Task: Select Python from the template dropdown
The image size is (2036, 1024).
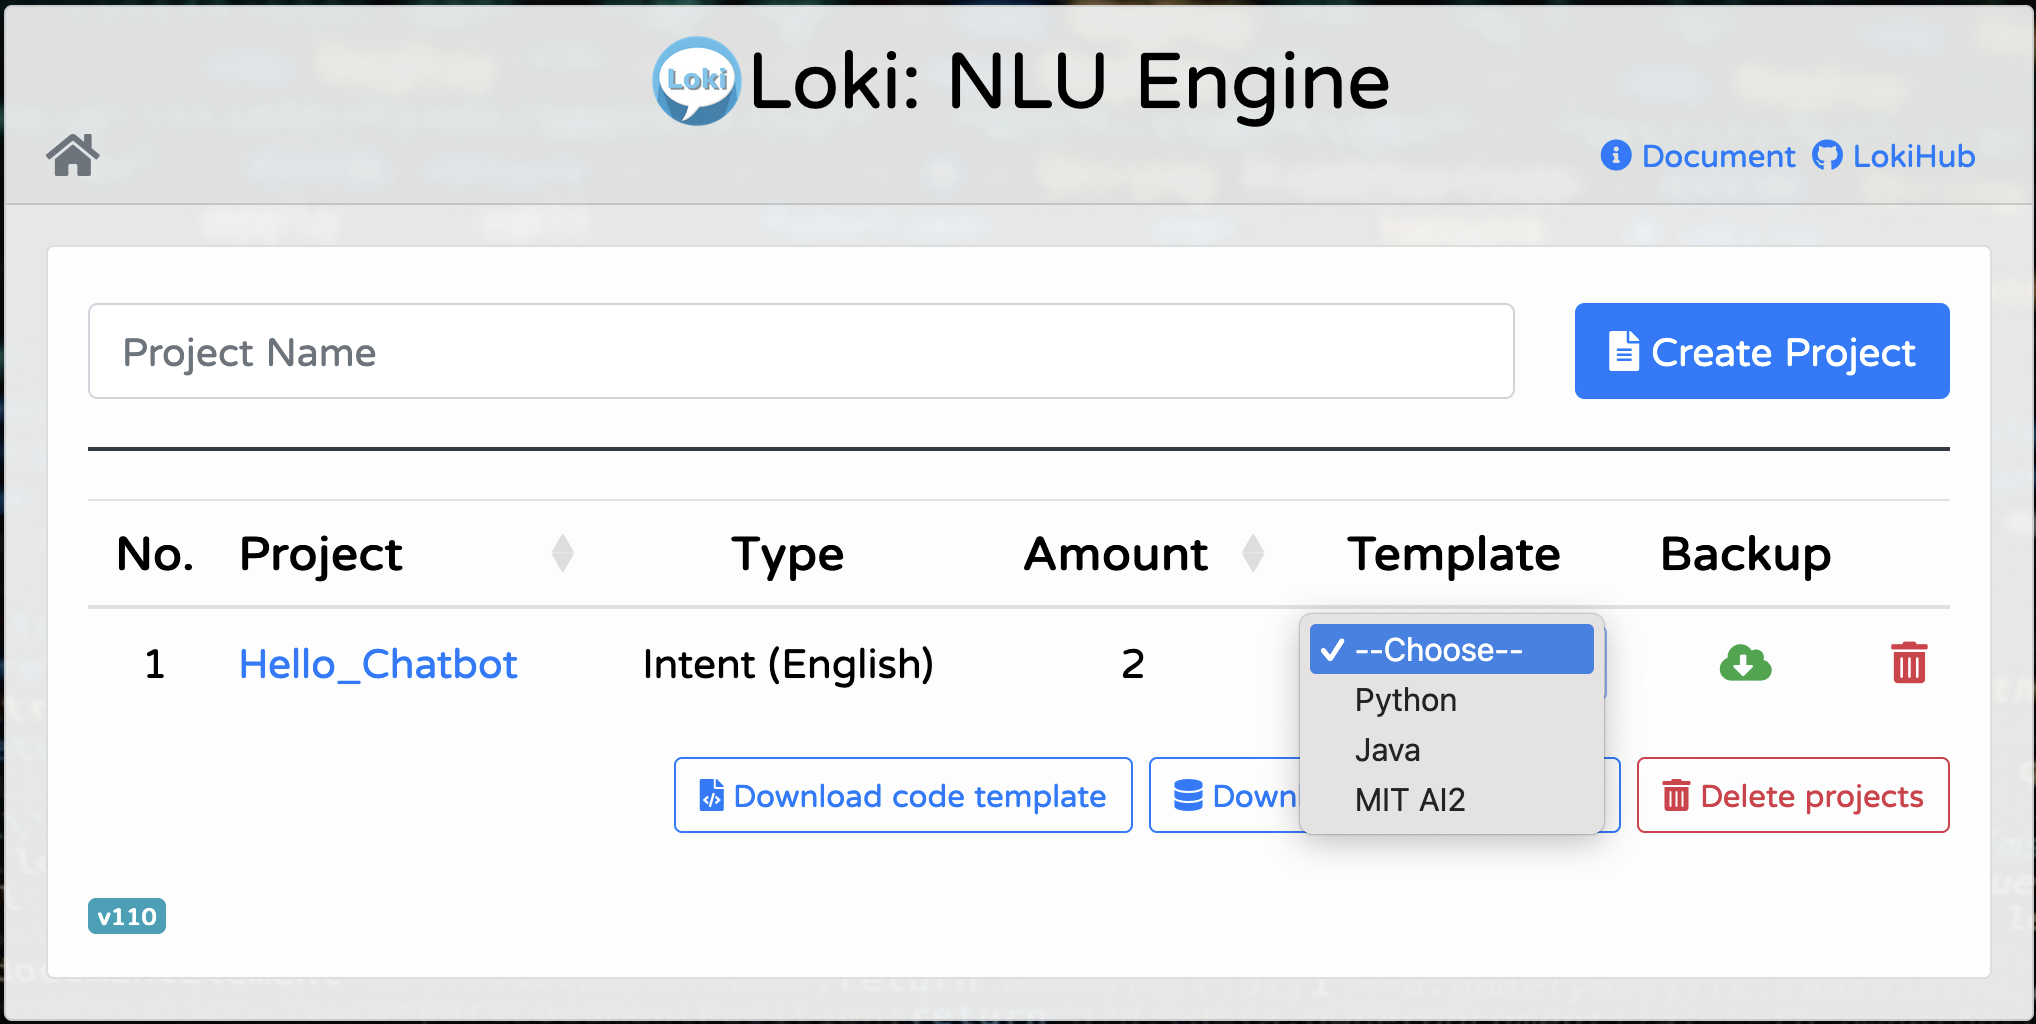Action: [1405, 700]
